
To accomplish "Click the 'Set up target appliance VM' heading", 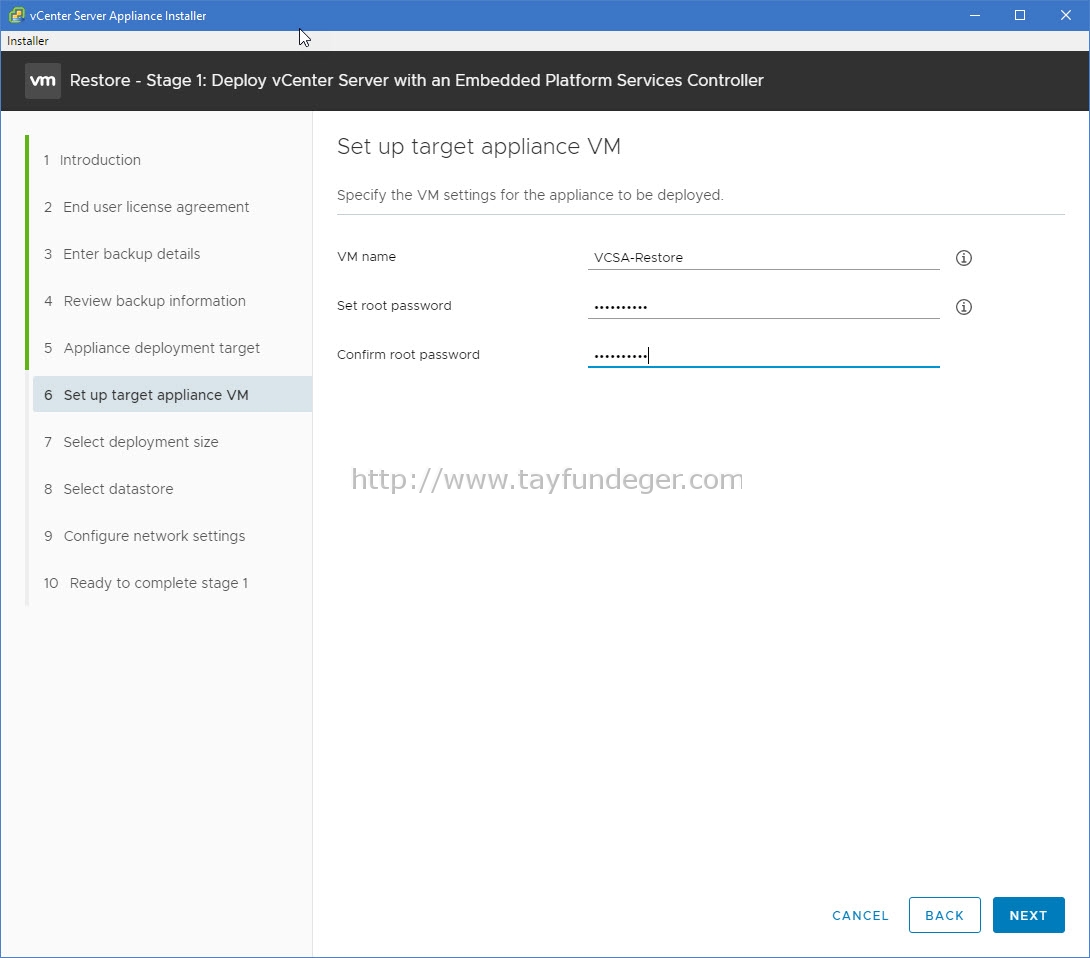I will click(x=479, y=147).
